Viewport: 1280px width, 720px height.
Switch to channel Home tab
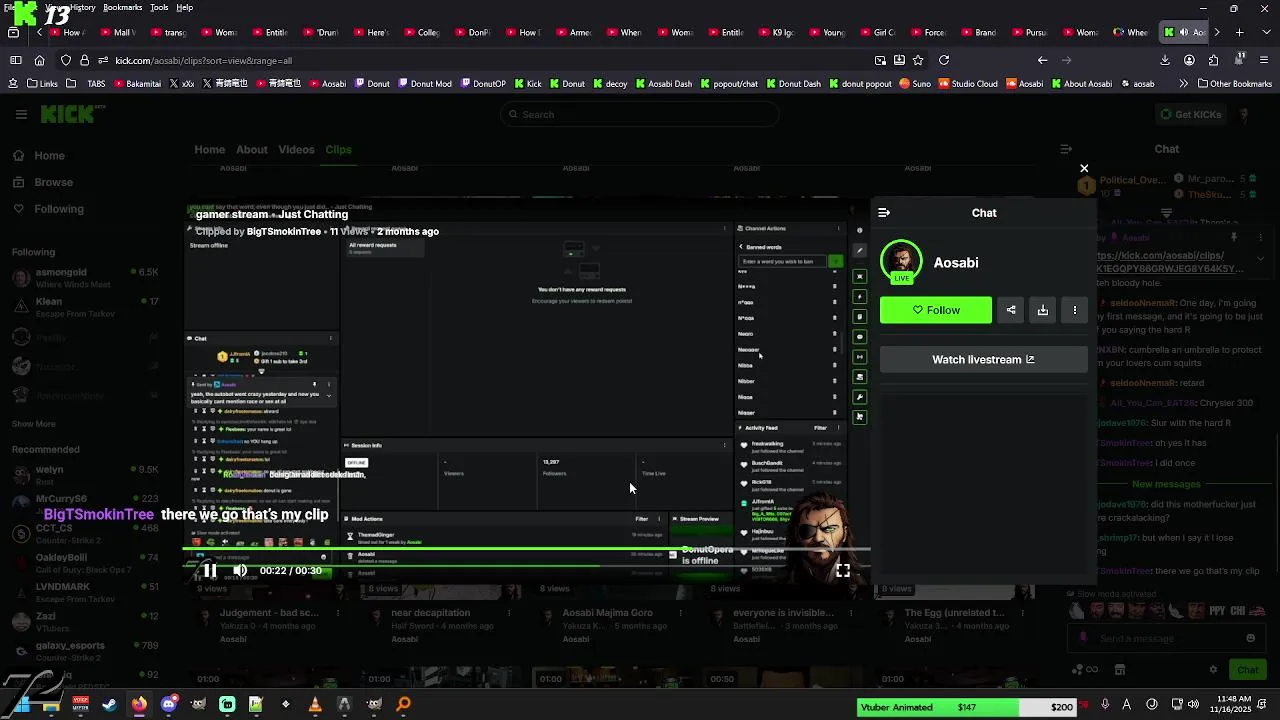point(209,150)
